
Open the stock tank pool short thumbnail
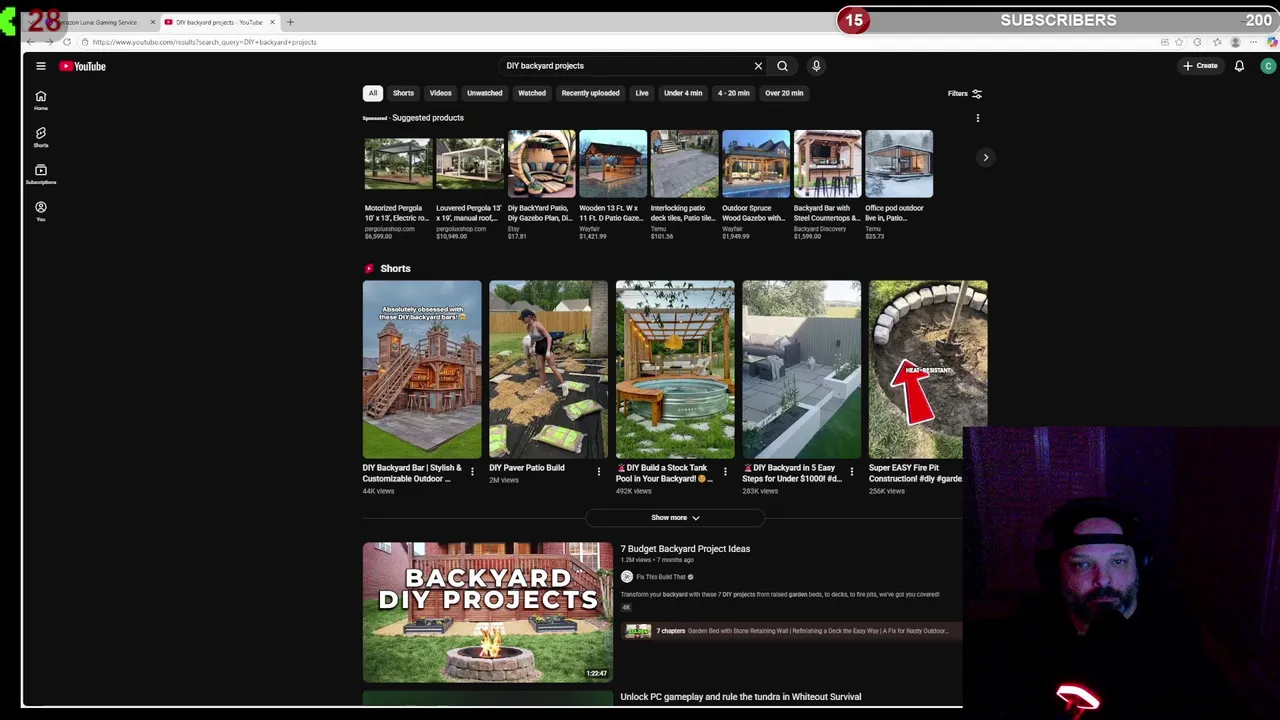[x=675, y=369]
